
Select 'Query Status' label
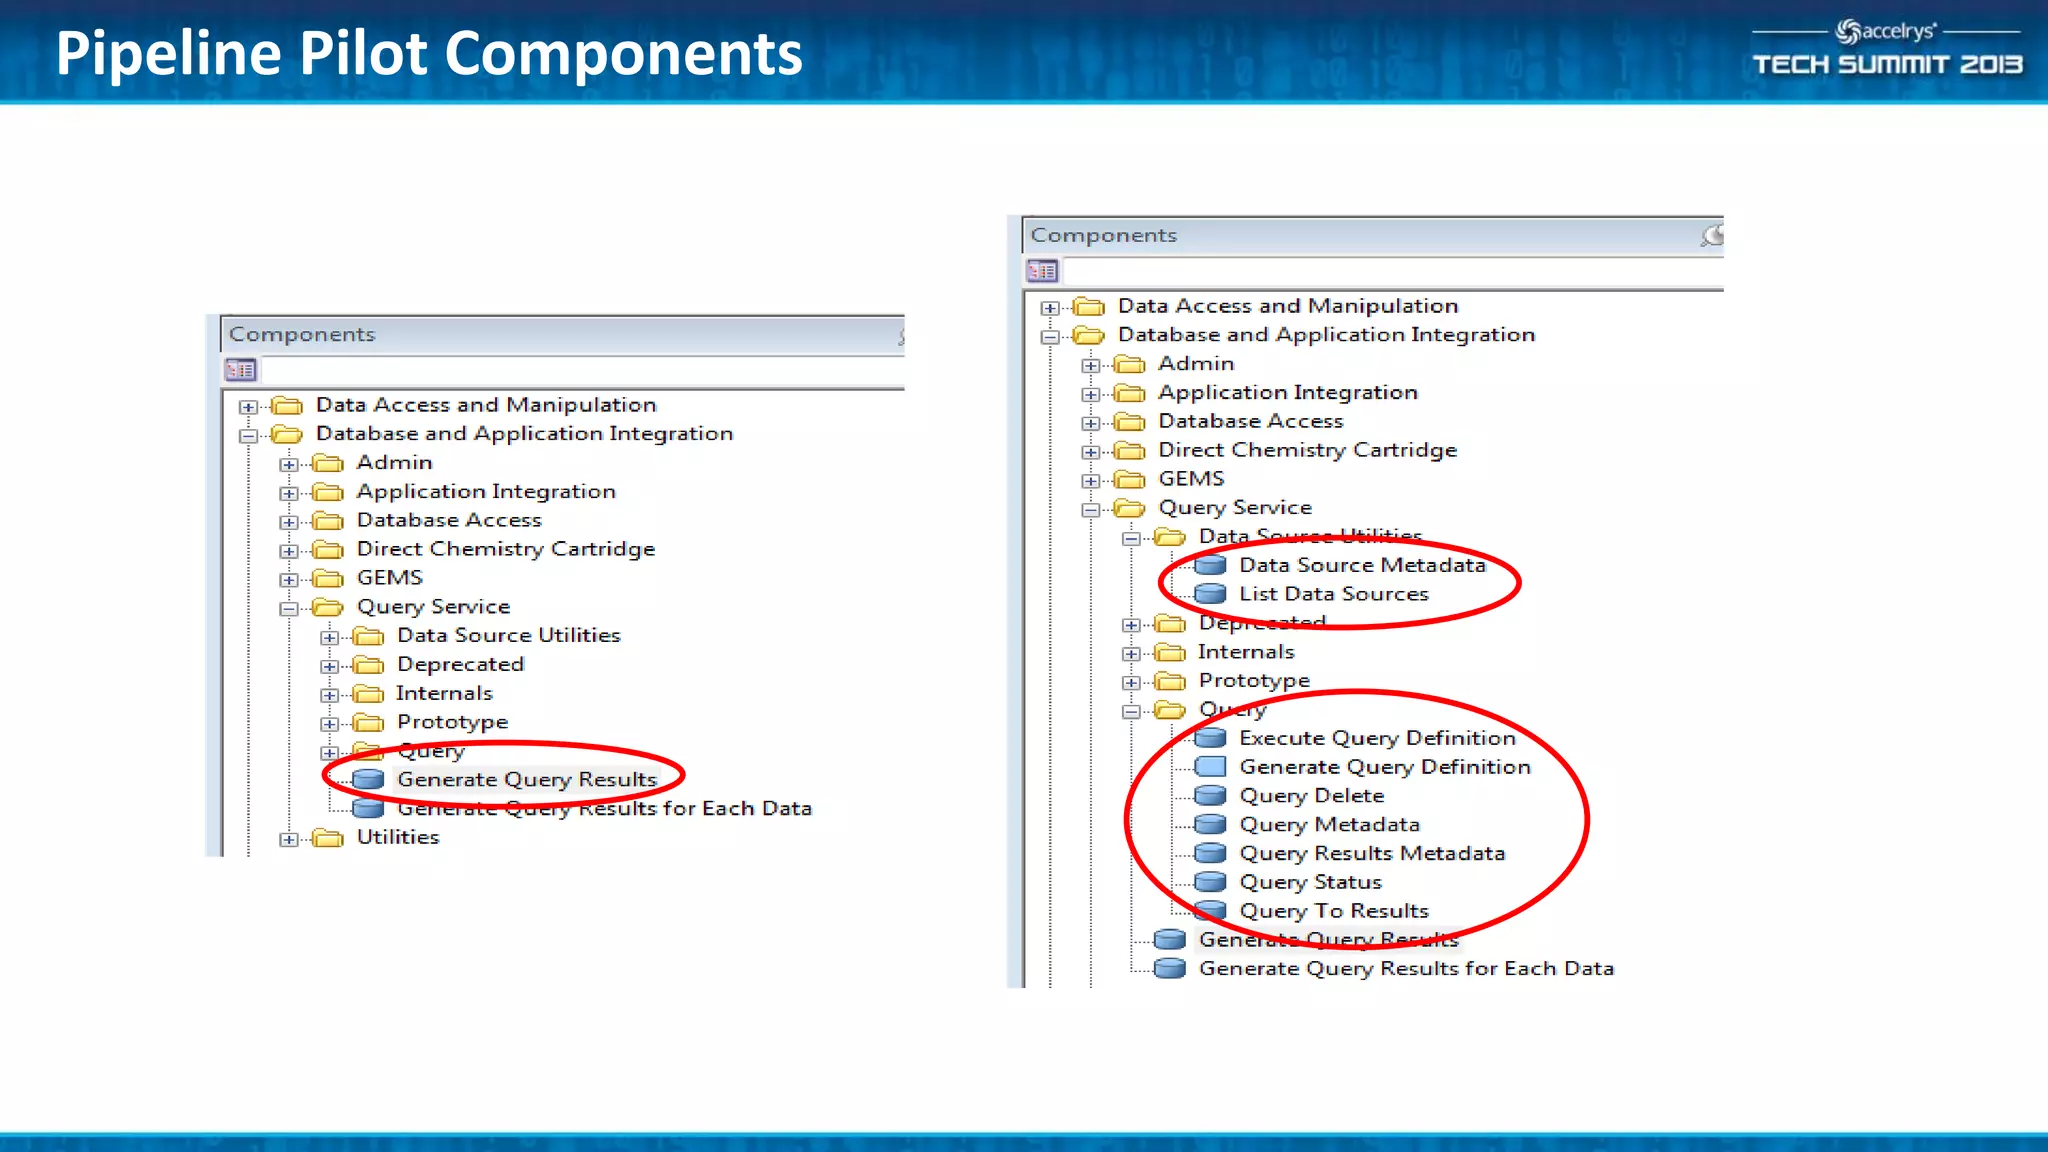tap(1311, 882)
